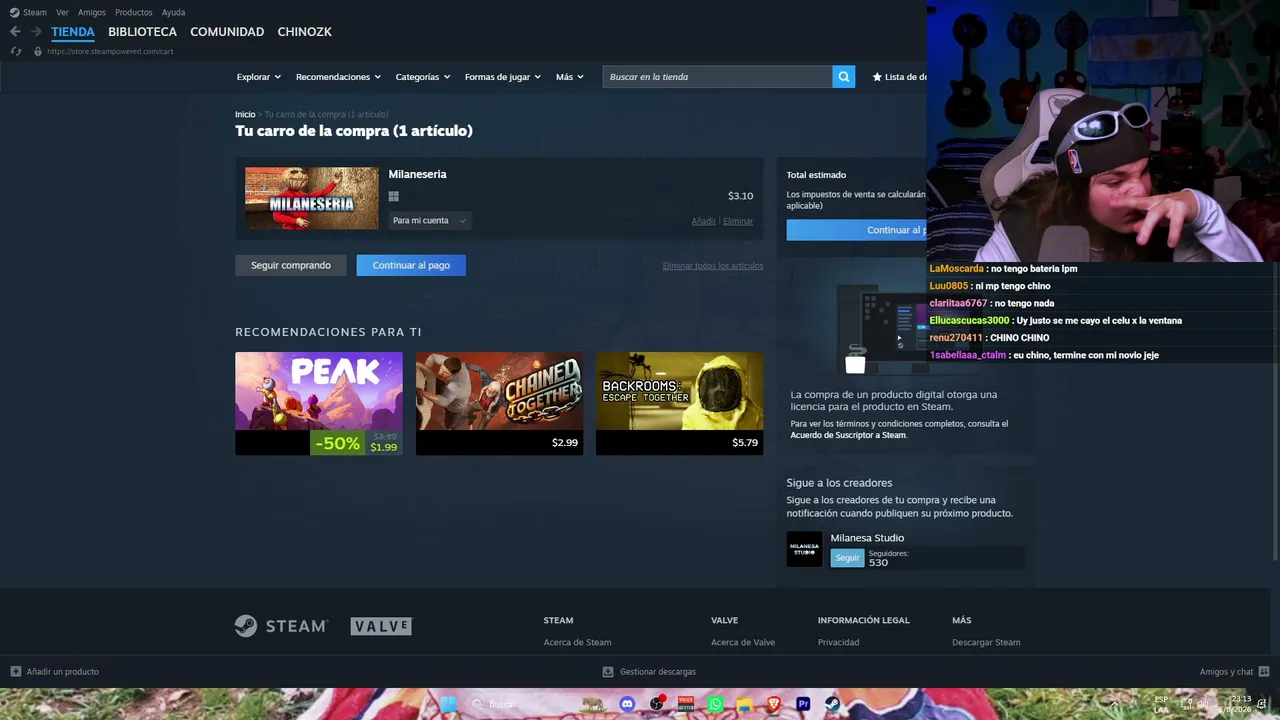Open the Milaneseria game thumbnail
Viewport: 1280px width, 720px height.
[312, 198]
